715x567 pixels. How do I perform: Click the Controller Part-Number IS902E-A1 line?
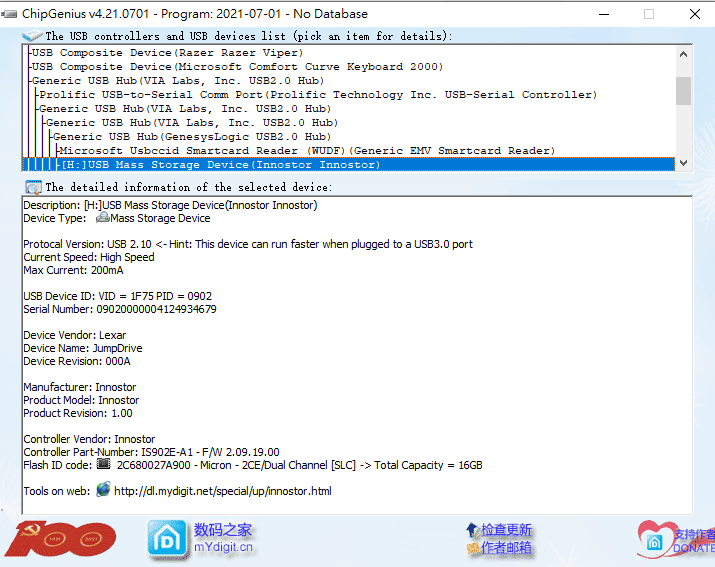click(x=151, y=452)
